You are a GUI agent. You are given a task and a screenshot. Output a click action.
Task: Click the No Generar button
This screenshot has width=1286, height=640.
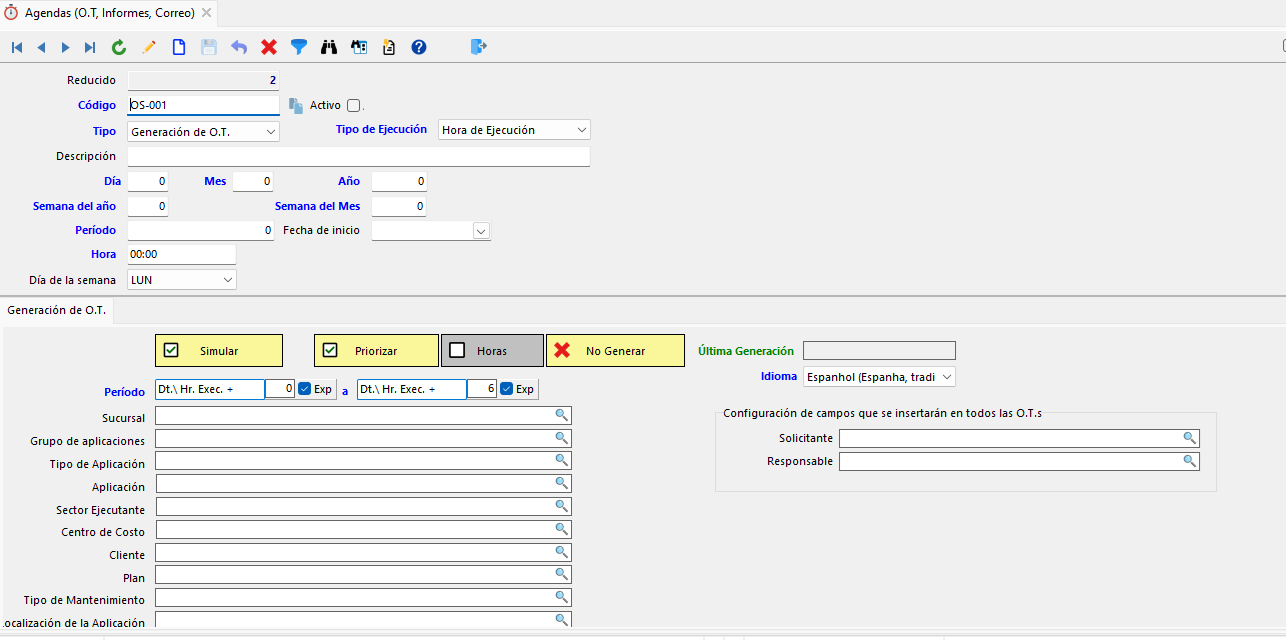click(x=615, y=351)
